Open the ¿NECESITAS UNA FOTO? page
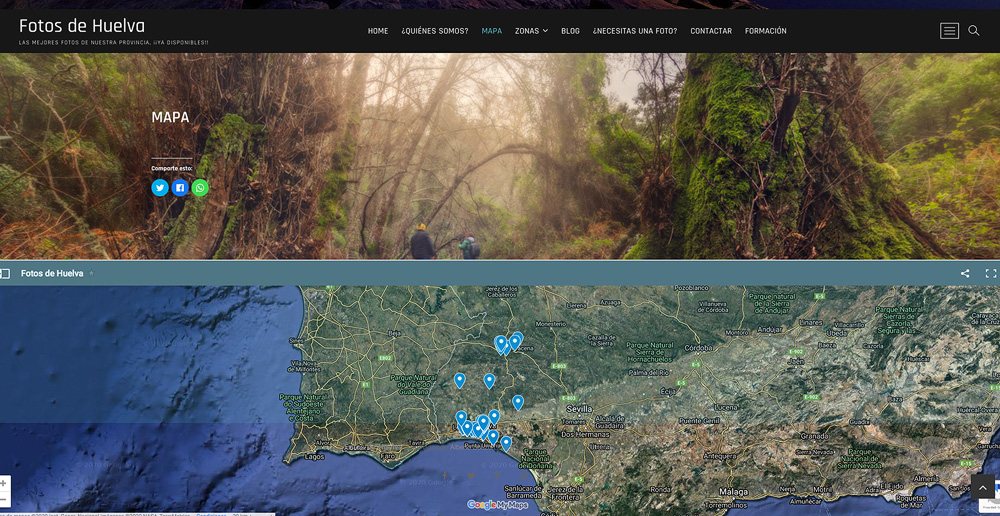Screen dimensions: 1000x516 pyautogui.click(x=635, y=31)
